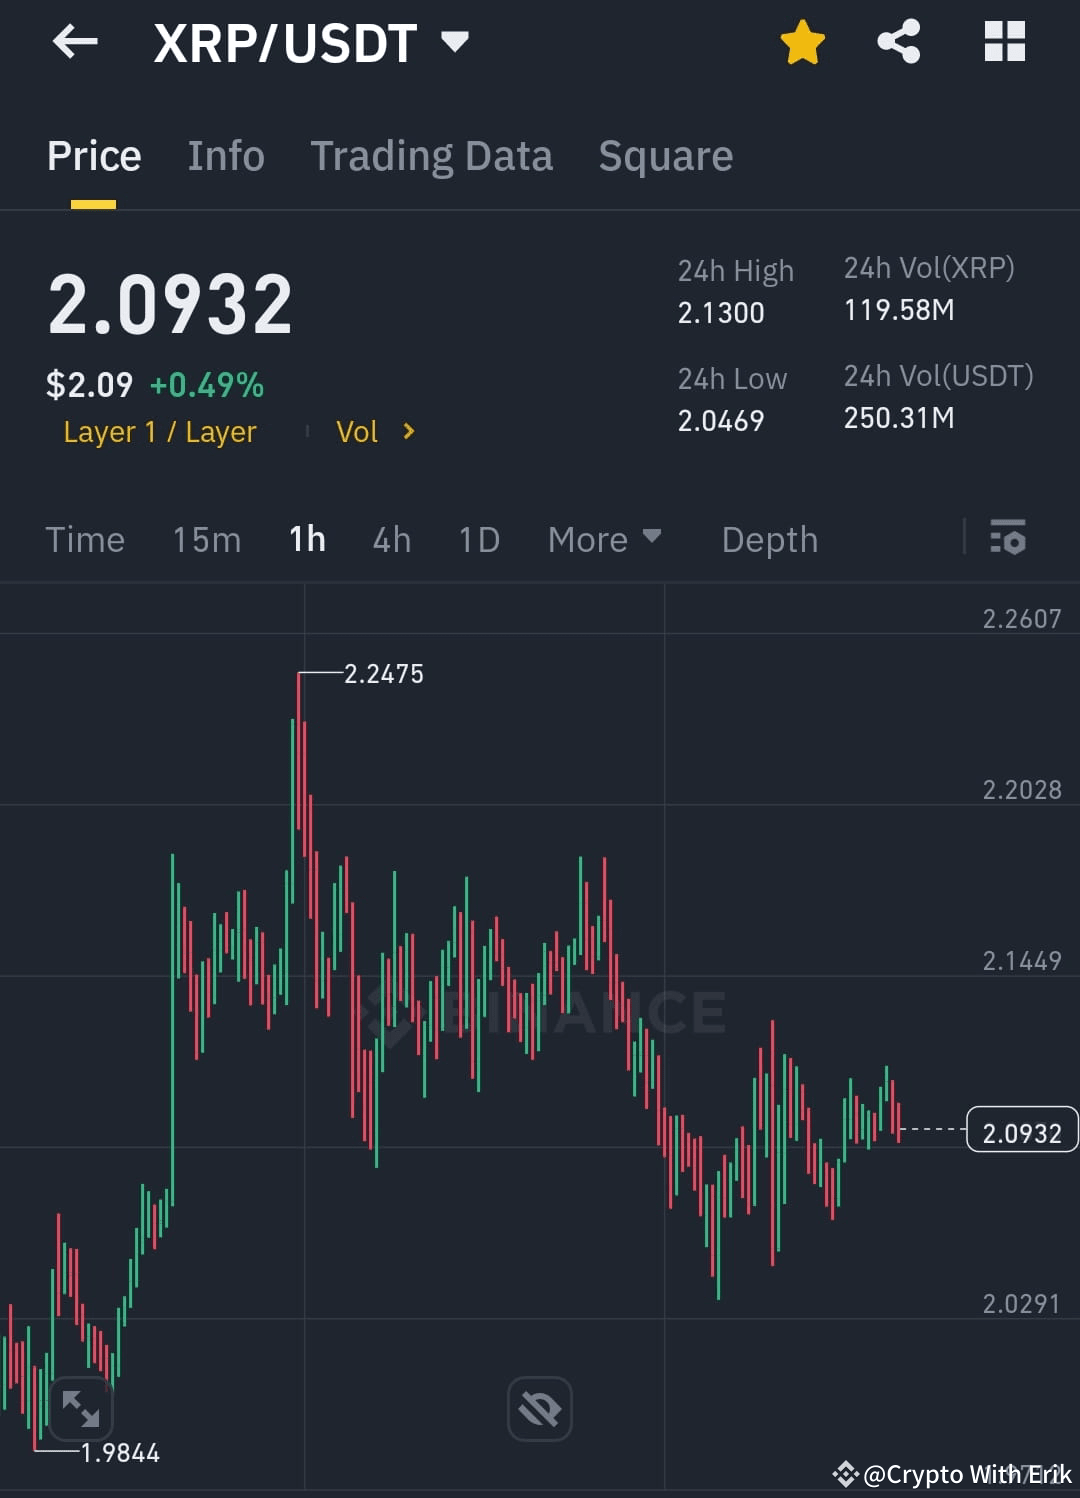Favorite XRP/USDT using the star icon

tap(802, 41)
